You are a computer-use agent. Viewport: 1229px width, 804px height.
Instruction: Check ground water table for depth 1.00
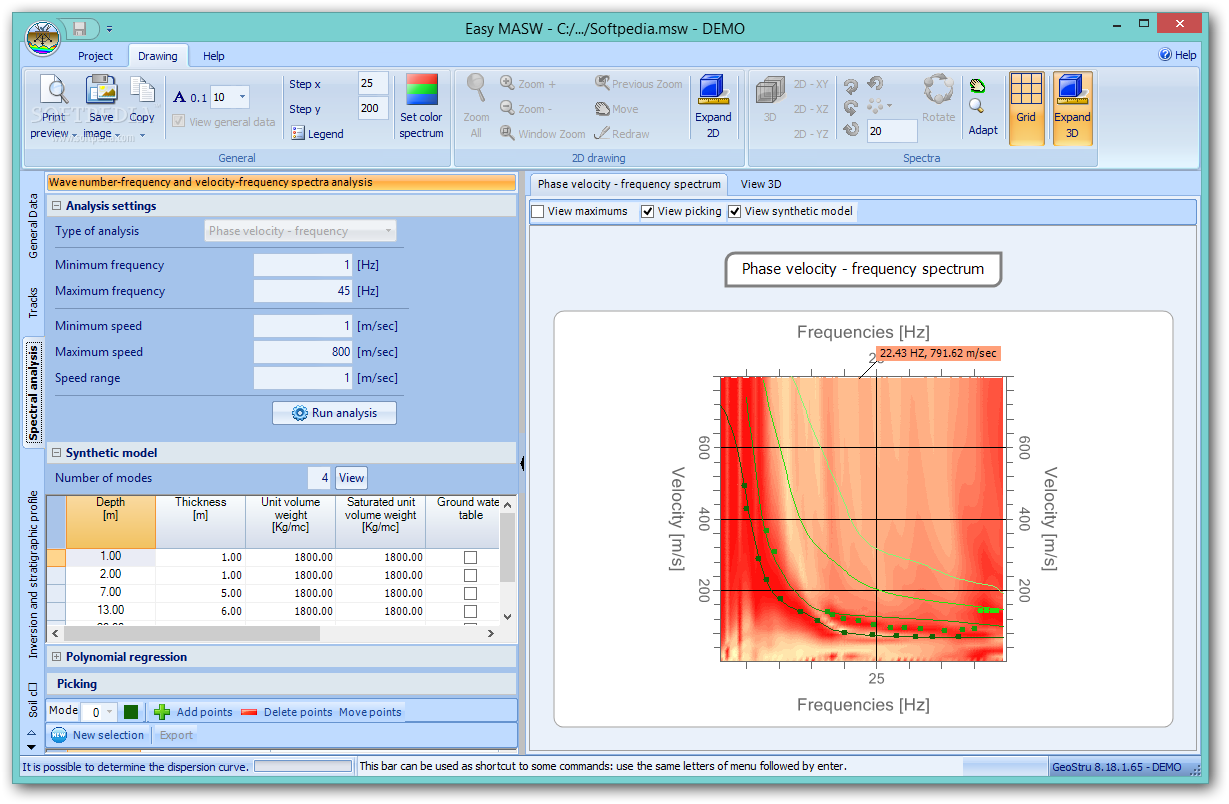tap(470, 558)
